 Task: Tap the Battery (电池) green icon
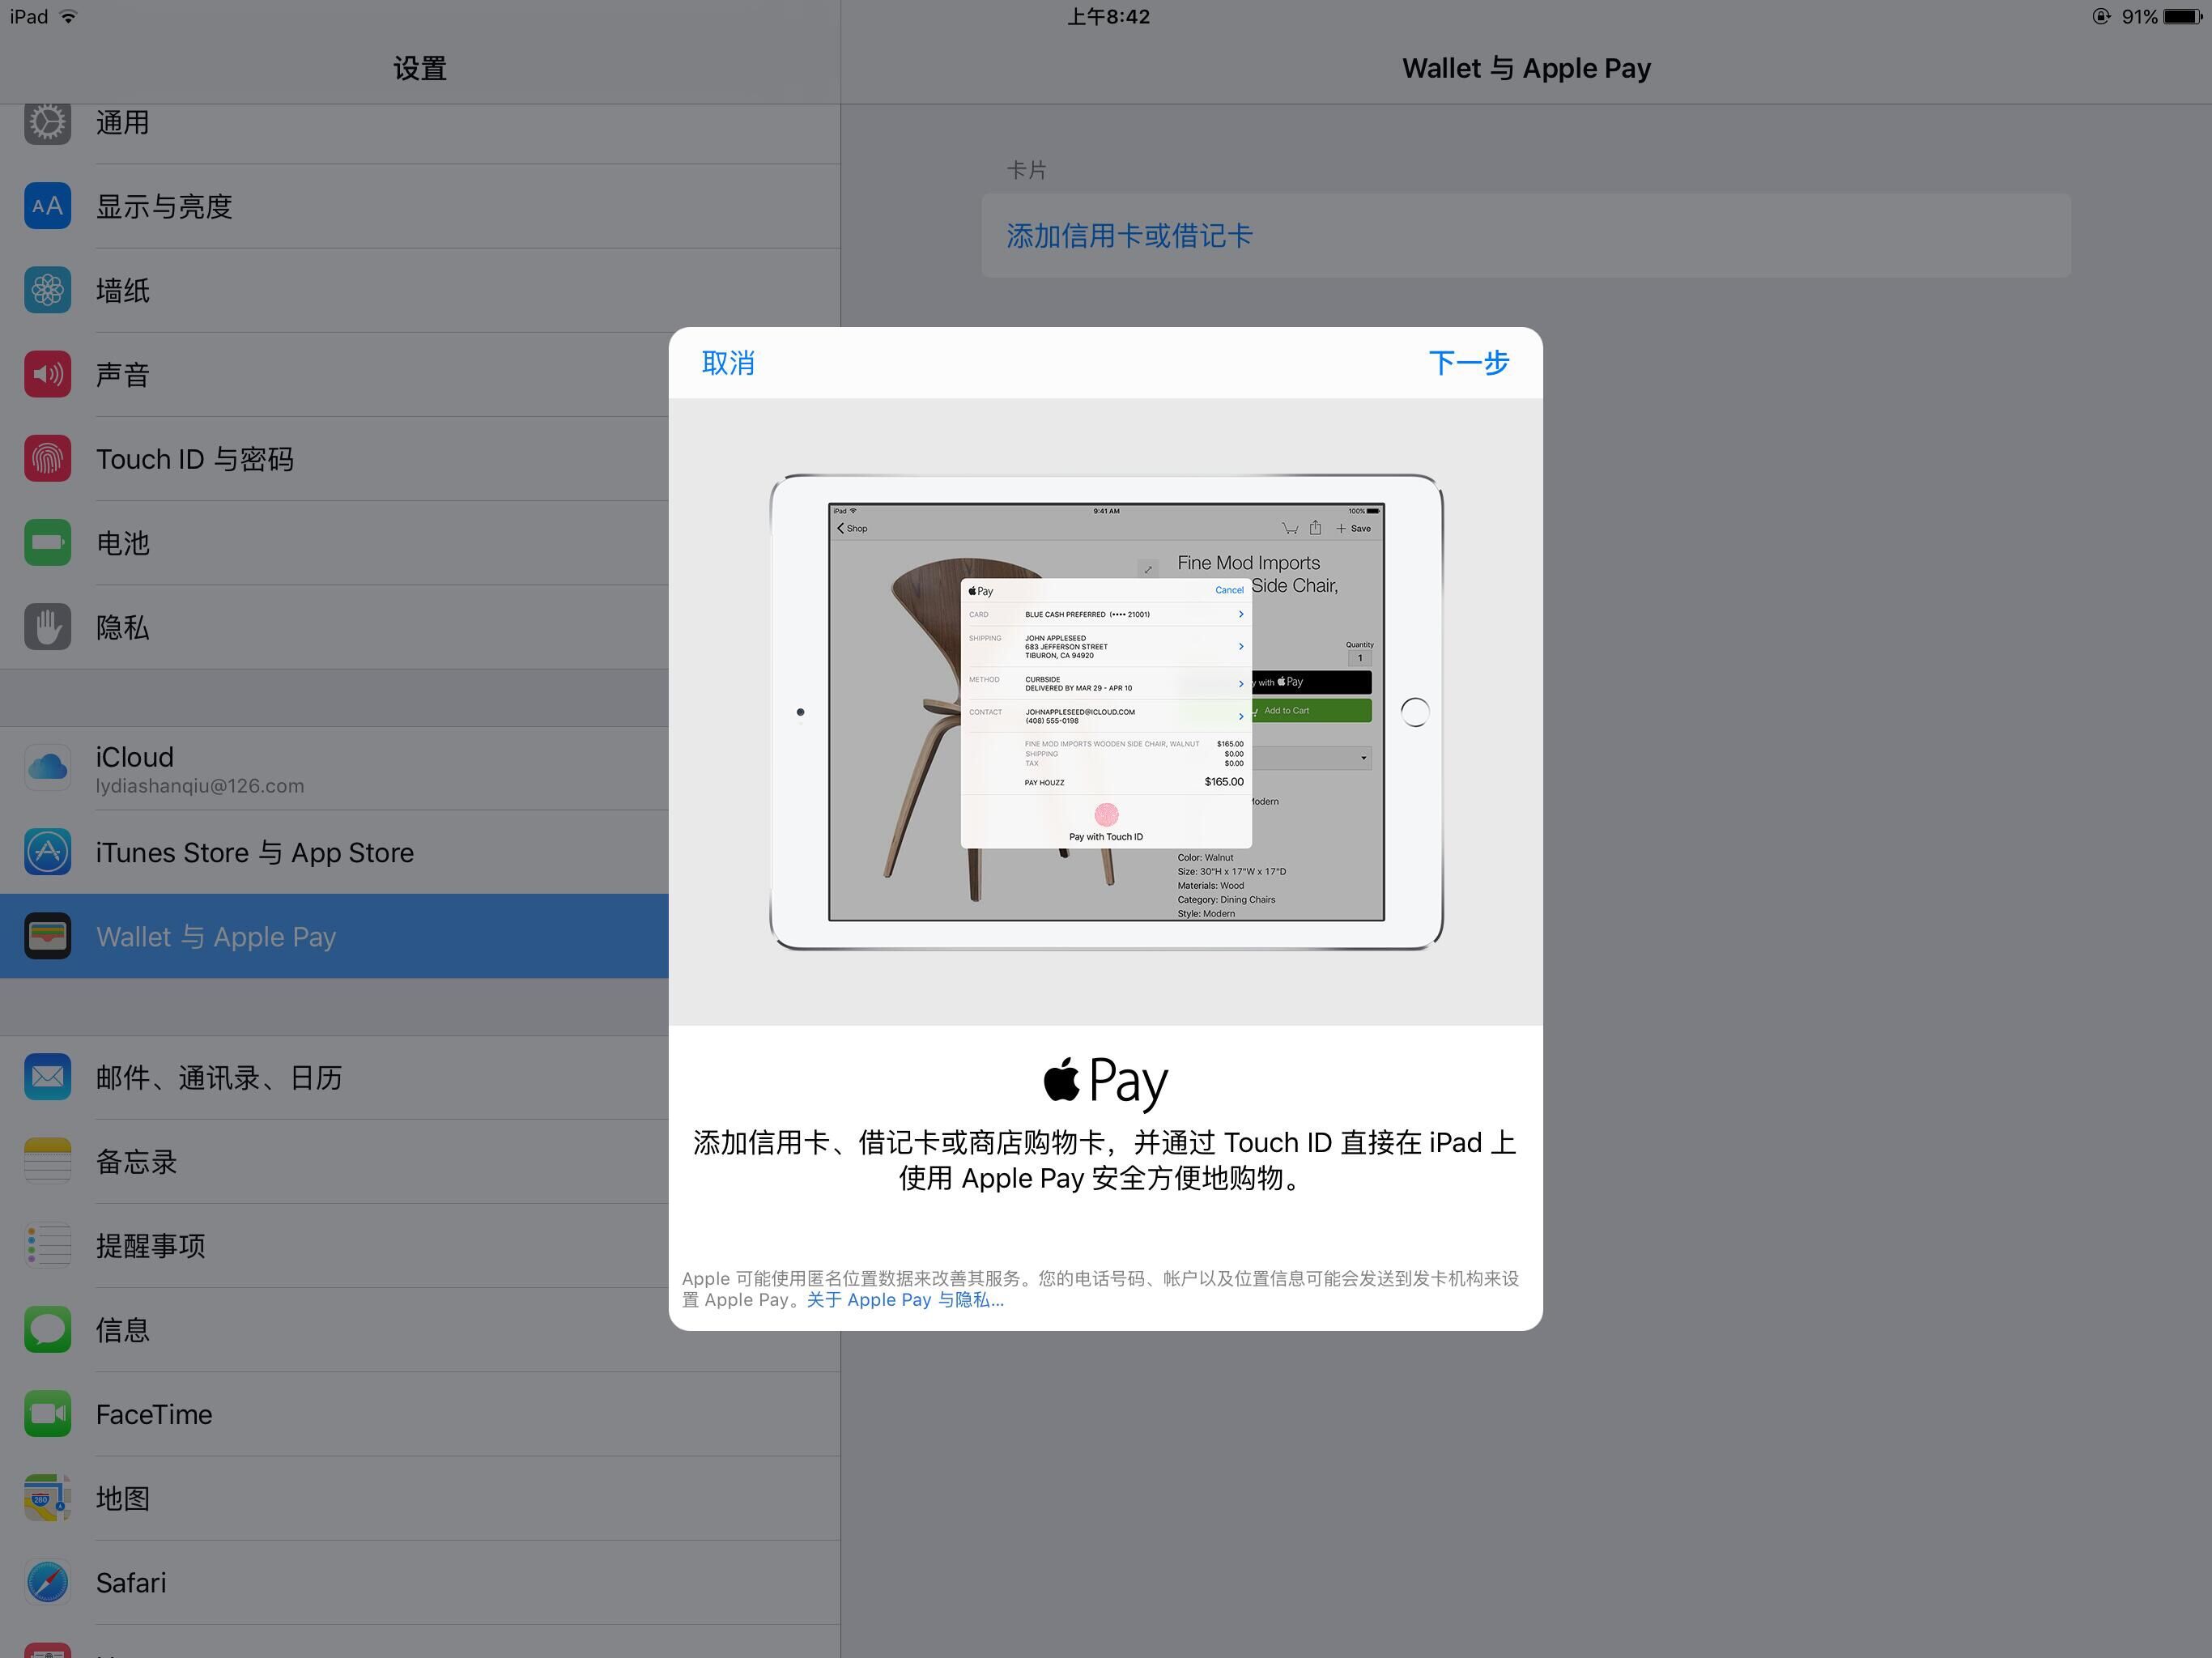click(47, 542)
